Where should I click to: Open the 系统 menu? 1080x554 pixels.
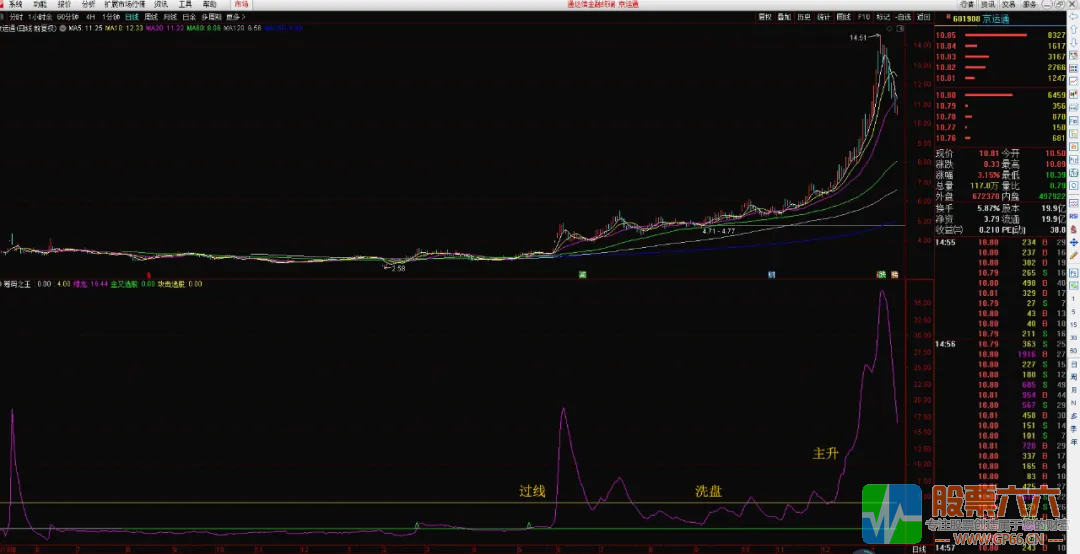(16, 4)
